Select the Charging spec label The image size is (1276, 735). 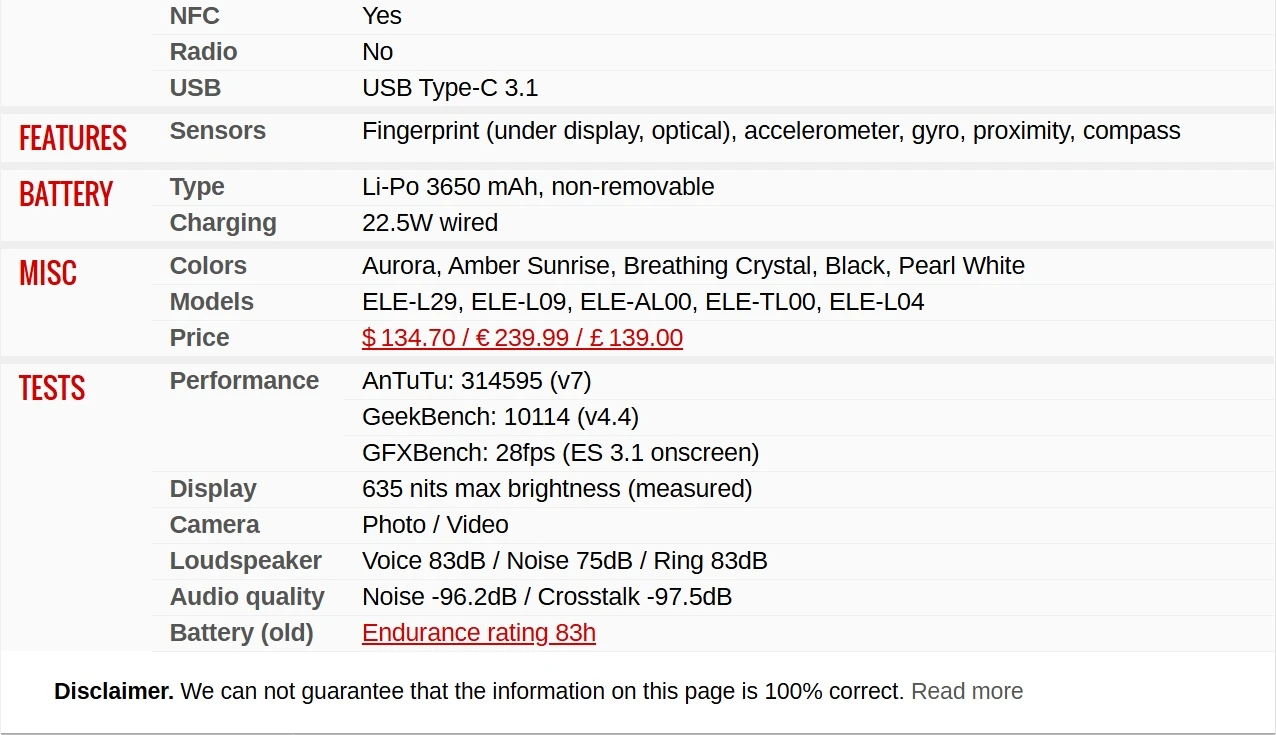[x=223, y=223]
